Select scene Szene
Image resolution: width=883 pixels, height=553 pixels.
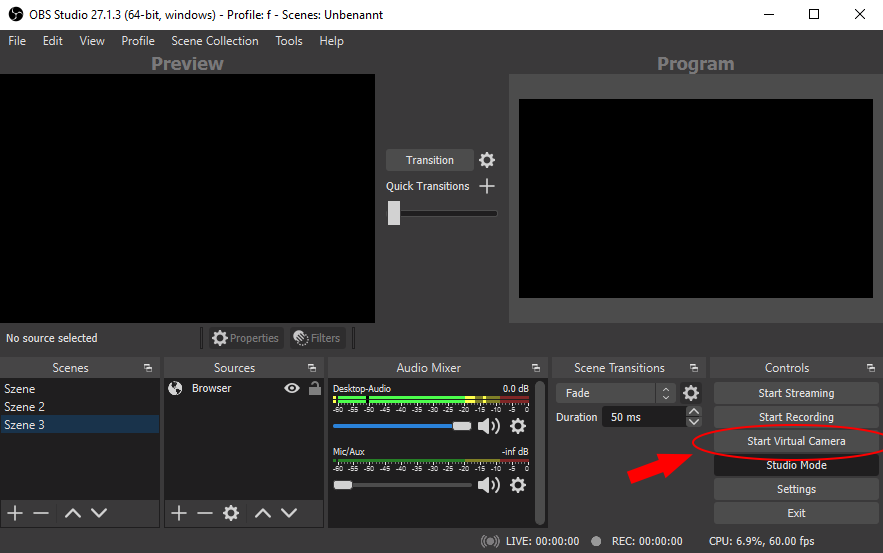[x=79, y=389]
